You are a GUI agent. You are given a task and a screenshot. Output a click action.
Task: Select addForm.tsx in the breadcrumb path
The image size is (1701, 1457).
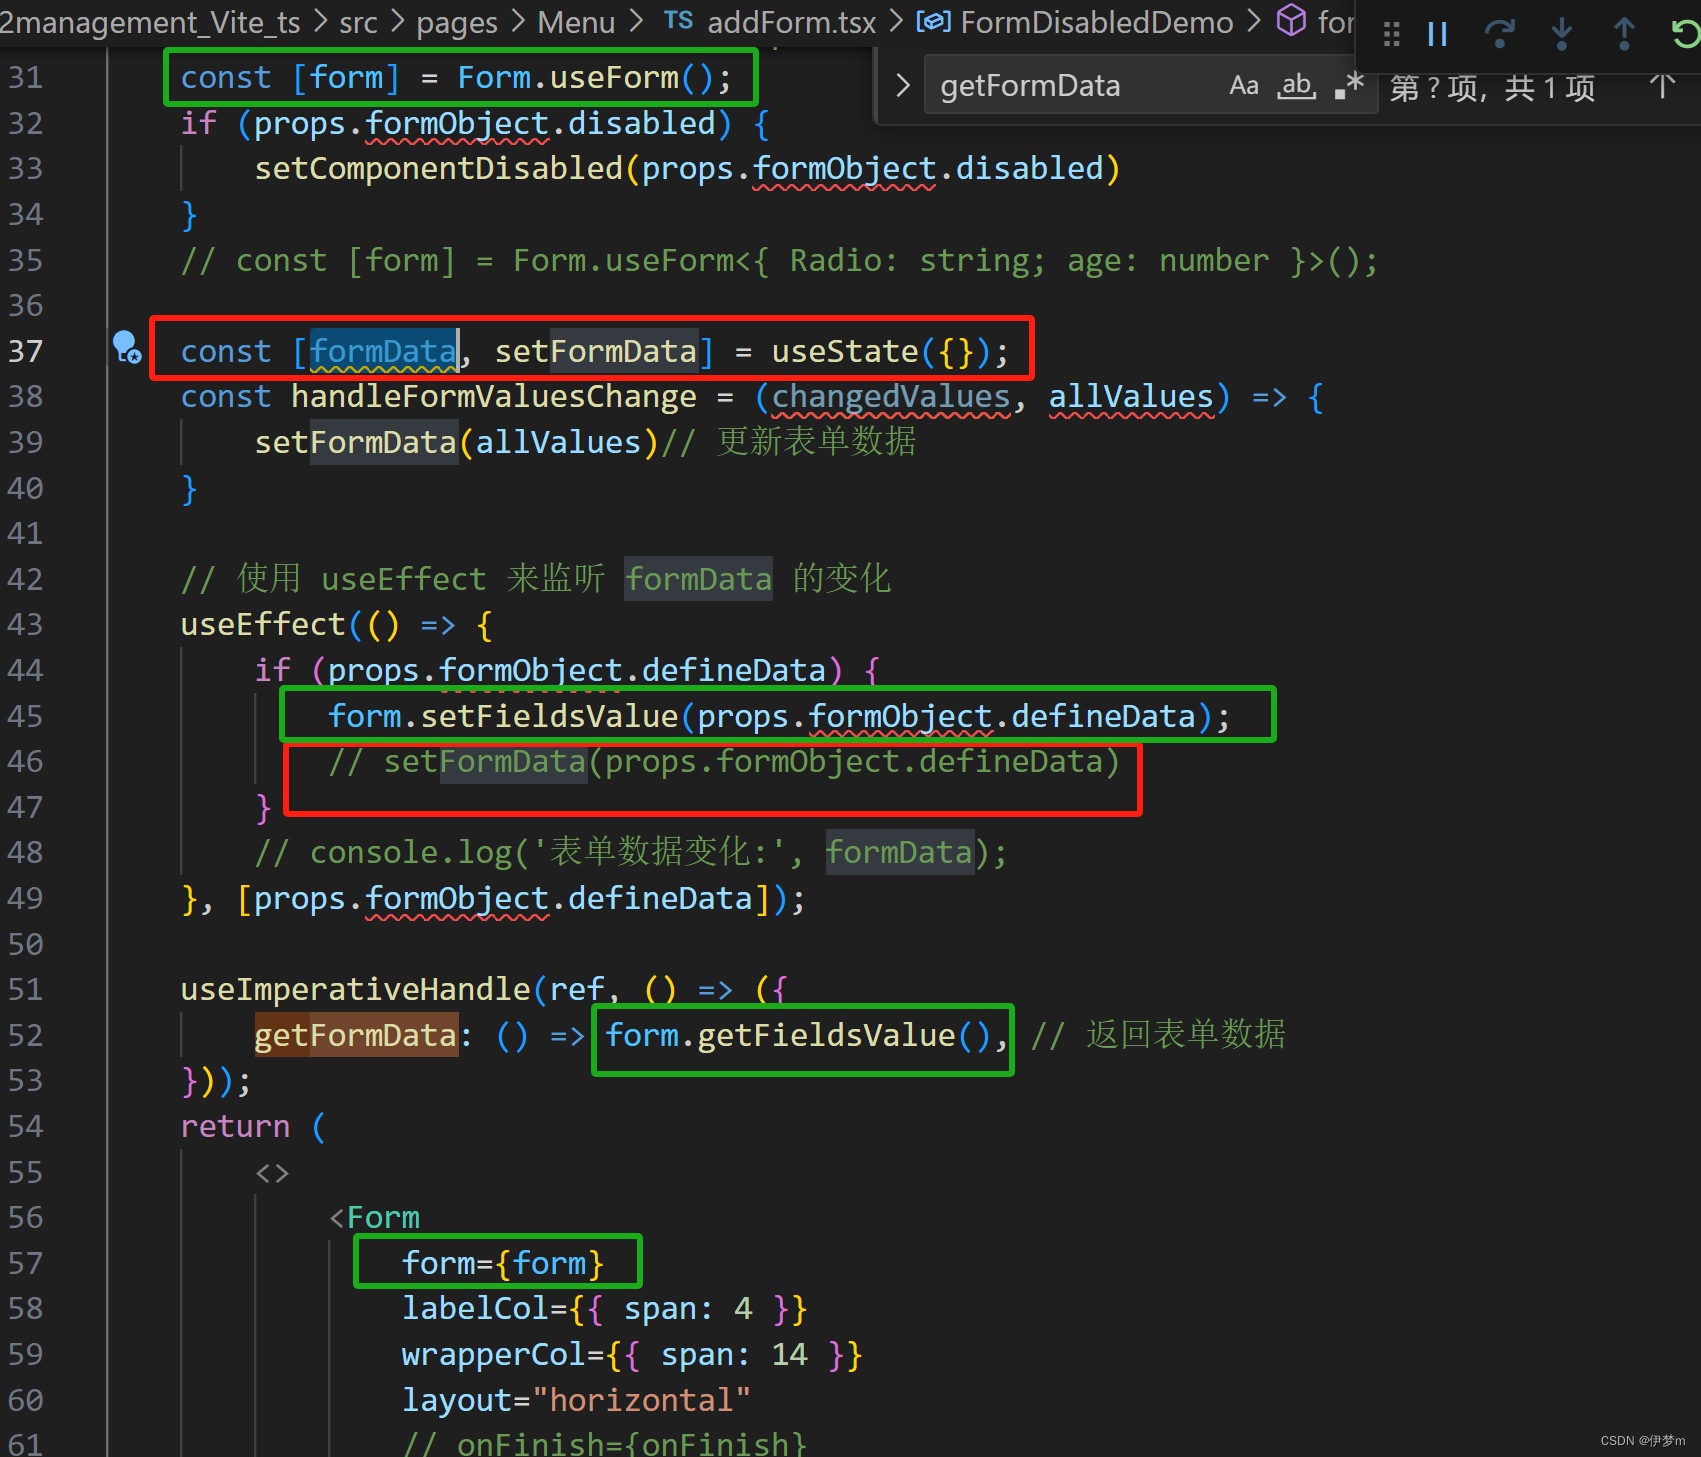(790, 22)
